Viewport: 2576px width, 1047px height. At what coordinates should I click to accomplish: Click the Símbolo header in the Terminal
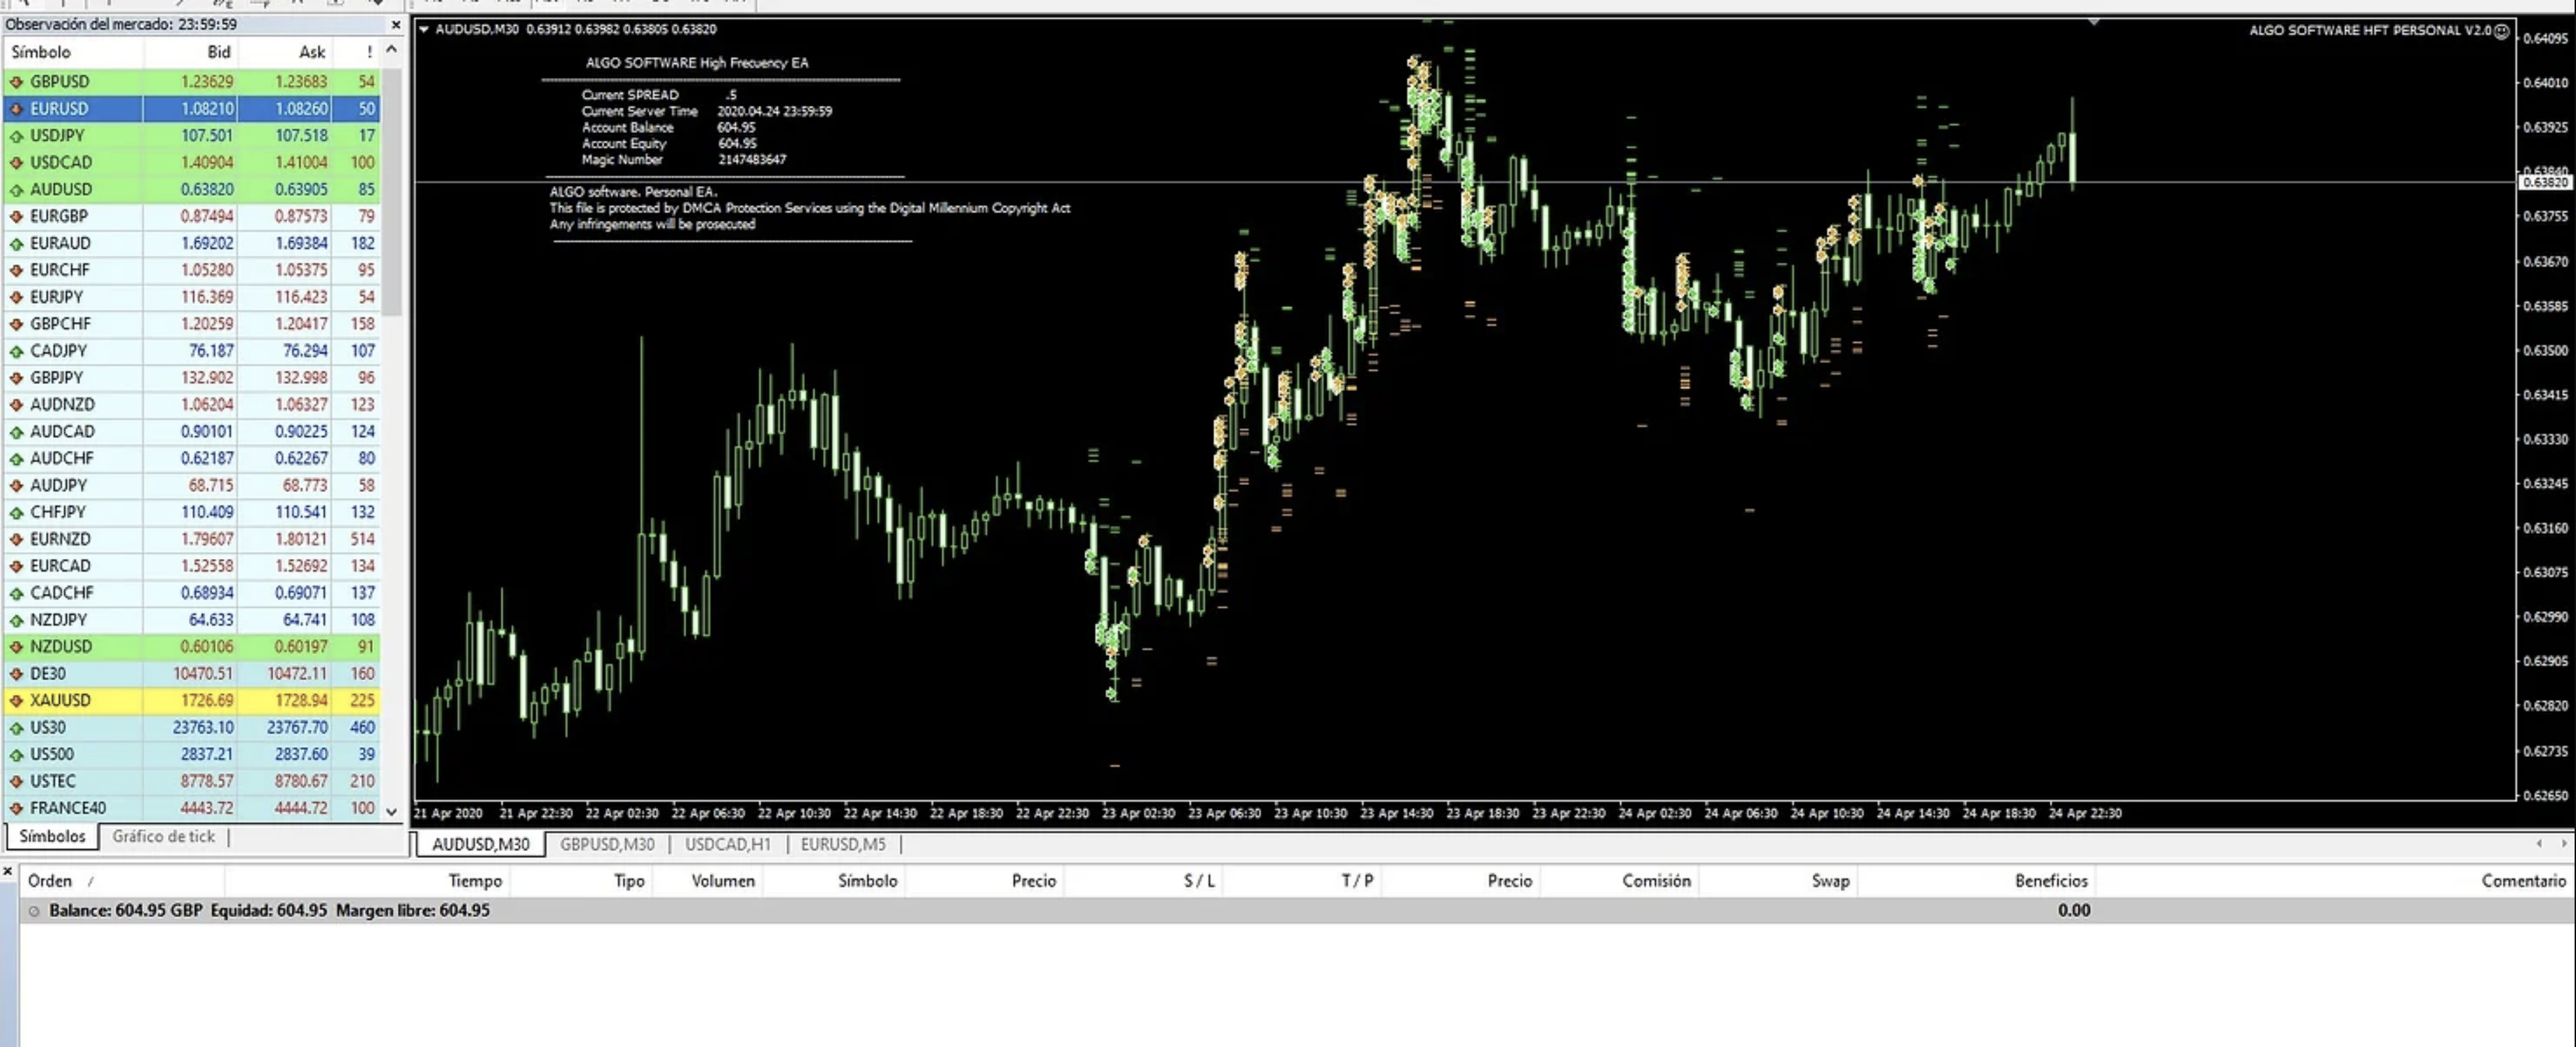pos(834,881)
